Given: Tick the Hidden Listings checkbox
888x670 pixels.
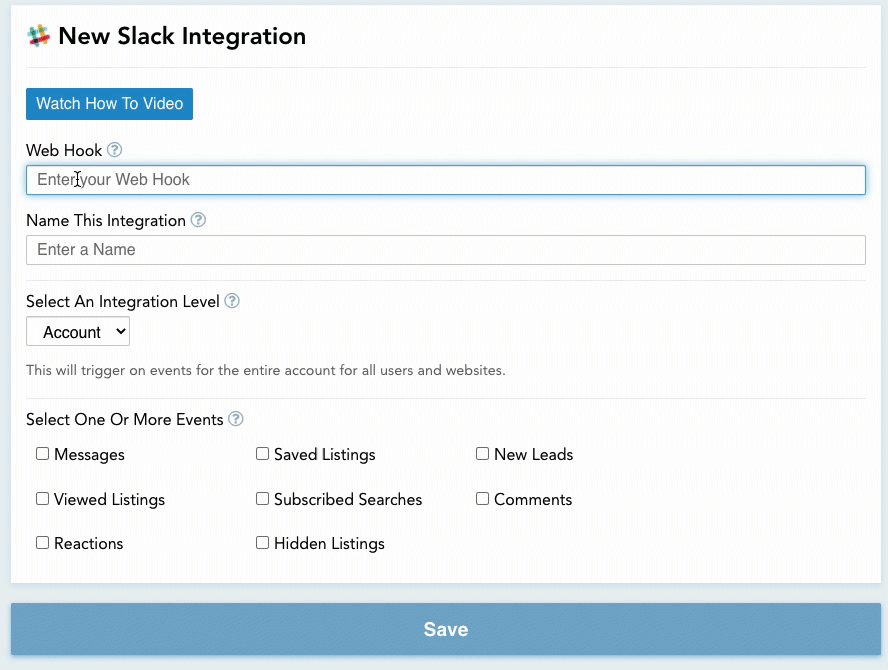Looking at the screenshot, I should [x=262, y=543].
